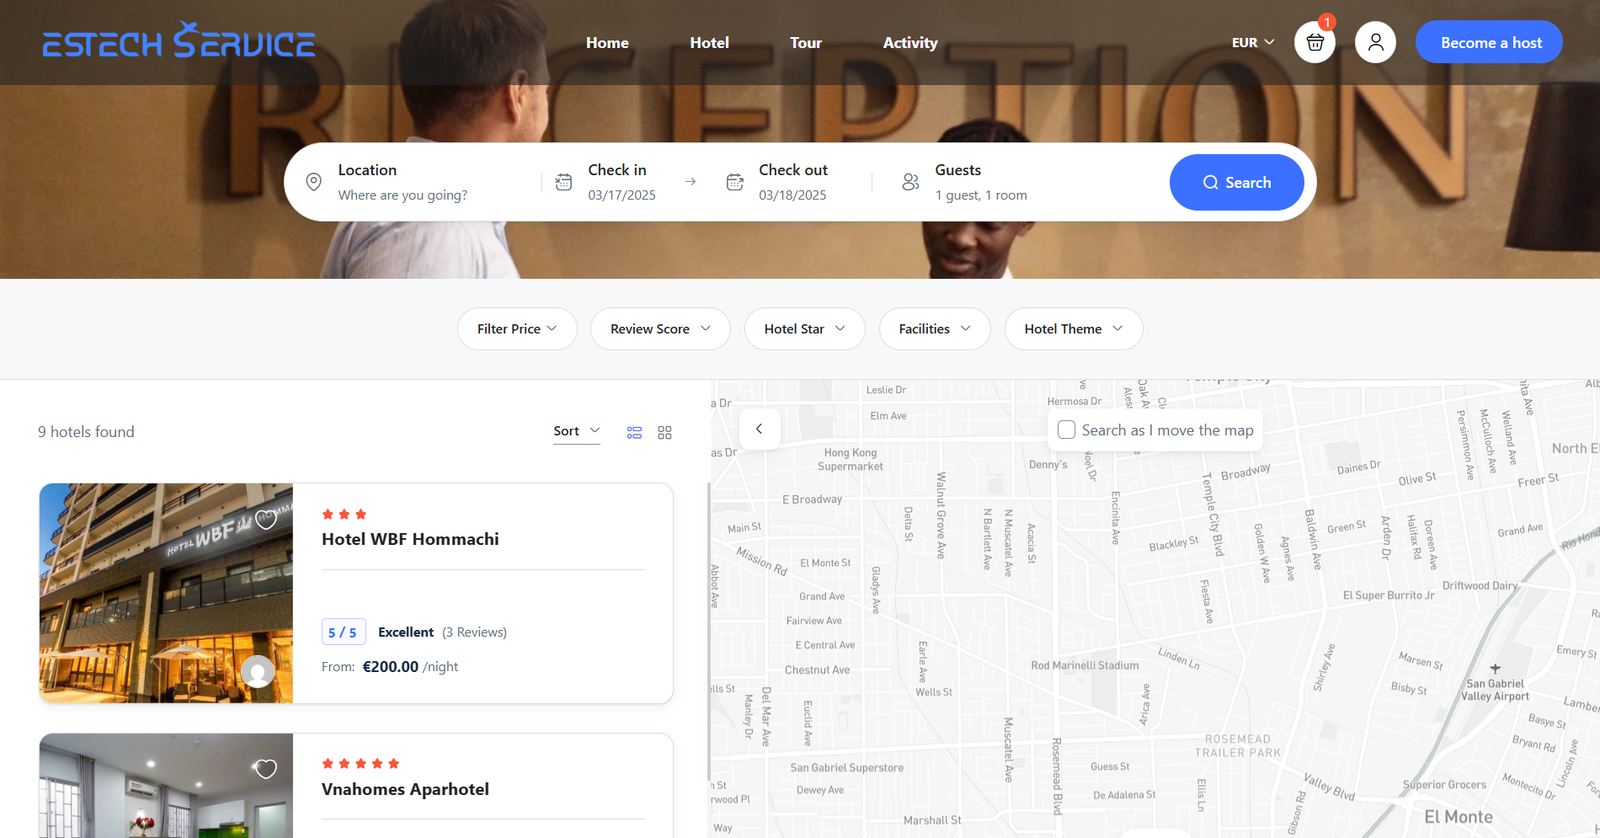Viewport: 1600px width, 838px height.
Task: Click the Become a host button
Action: (1489, 42)
